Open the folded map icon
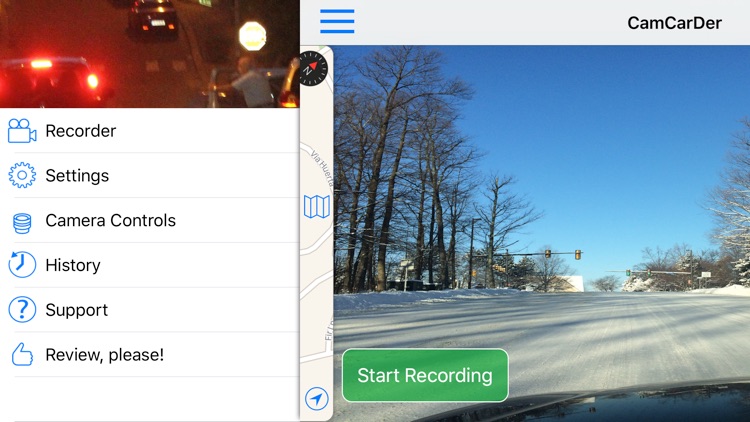The height and width of the screenshot is (422, 750). coord(317,207)
